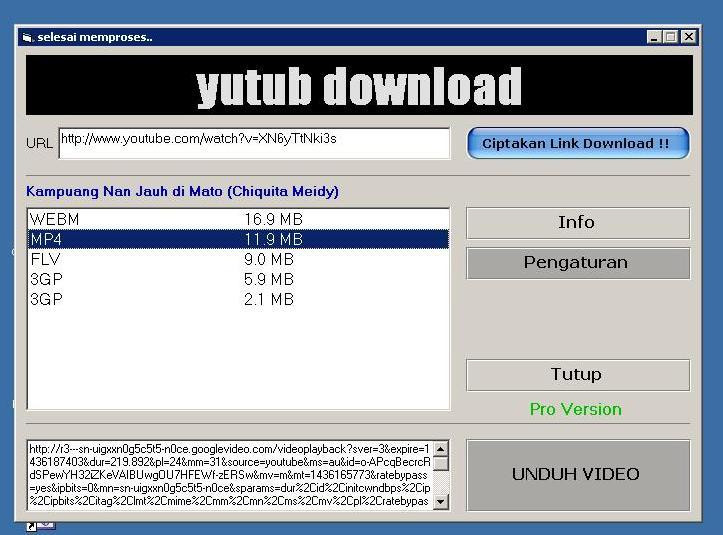Click the yutub download banner

pos(359,85)
